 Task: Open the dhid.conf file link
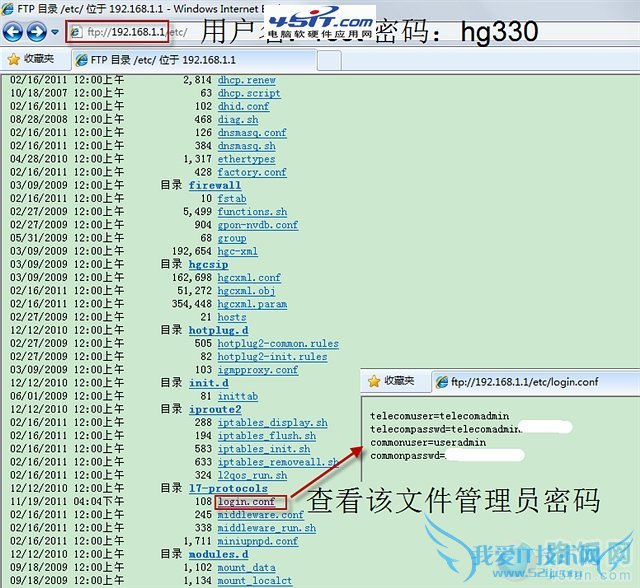(243, 106)
